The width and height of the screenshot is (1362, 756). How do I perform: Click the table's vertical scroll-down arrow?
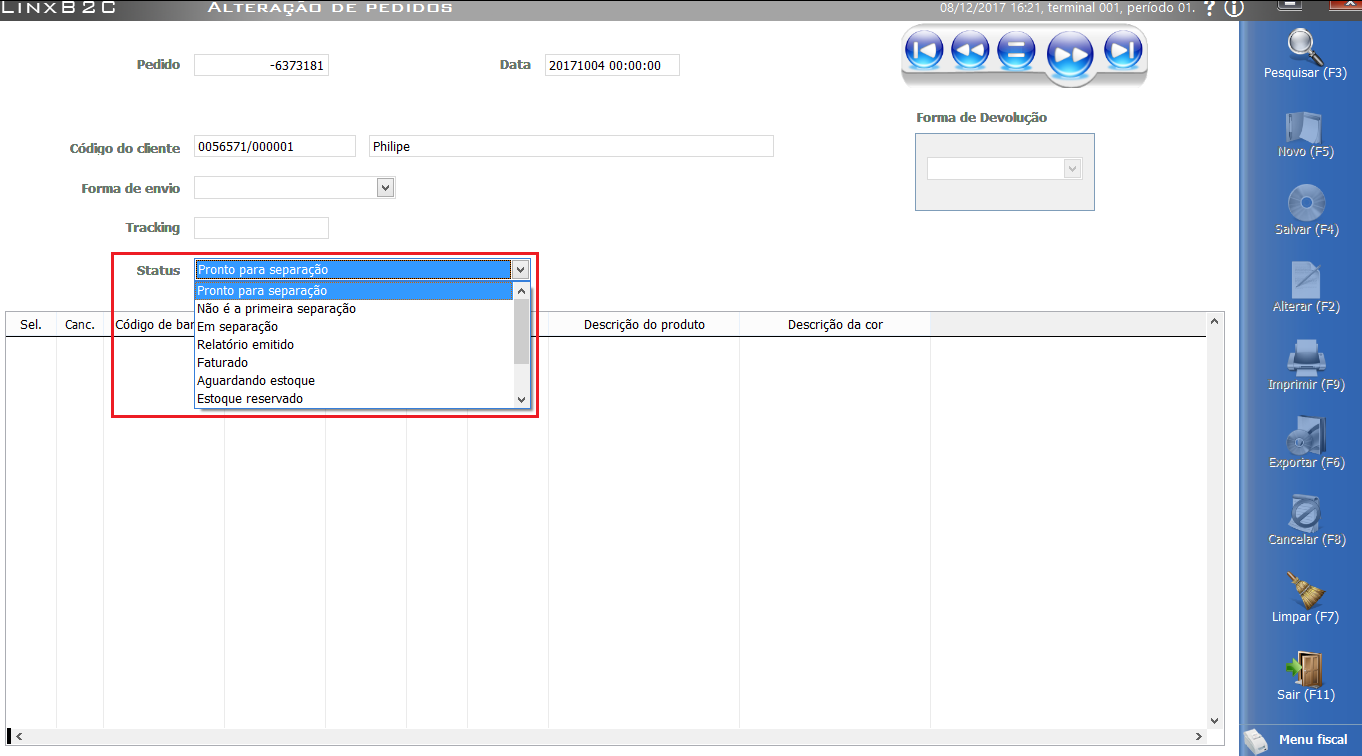[x=1216, y=720]
